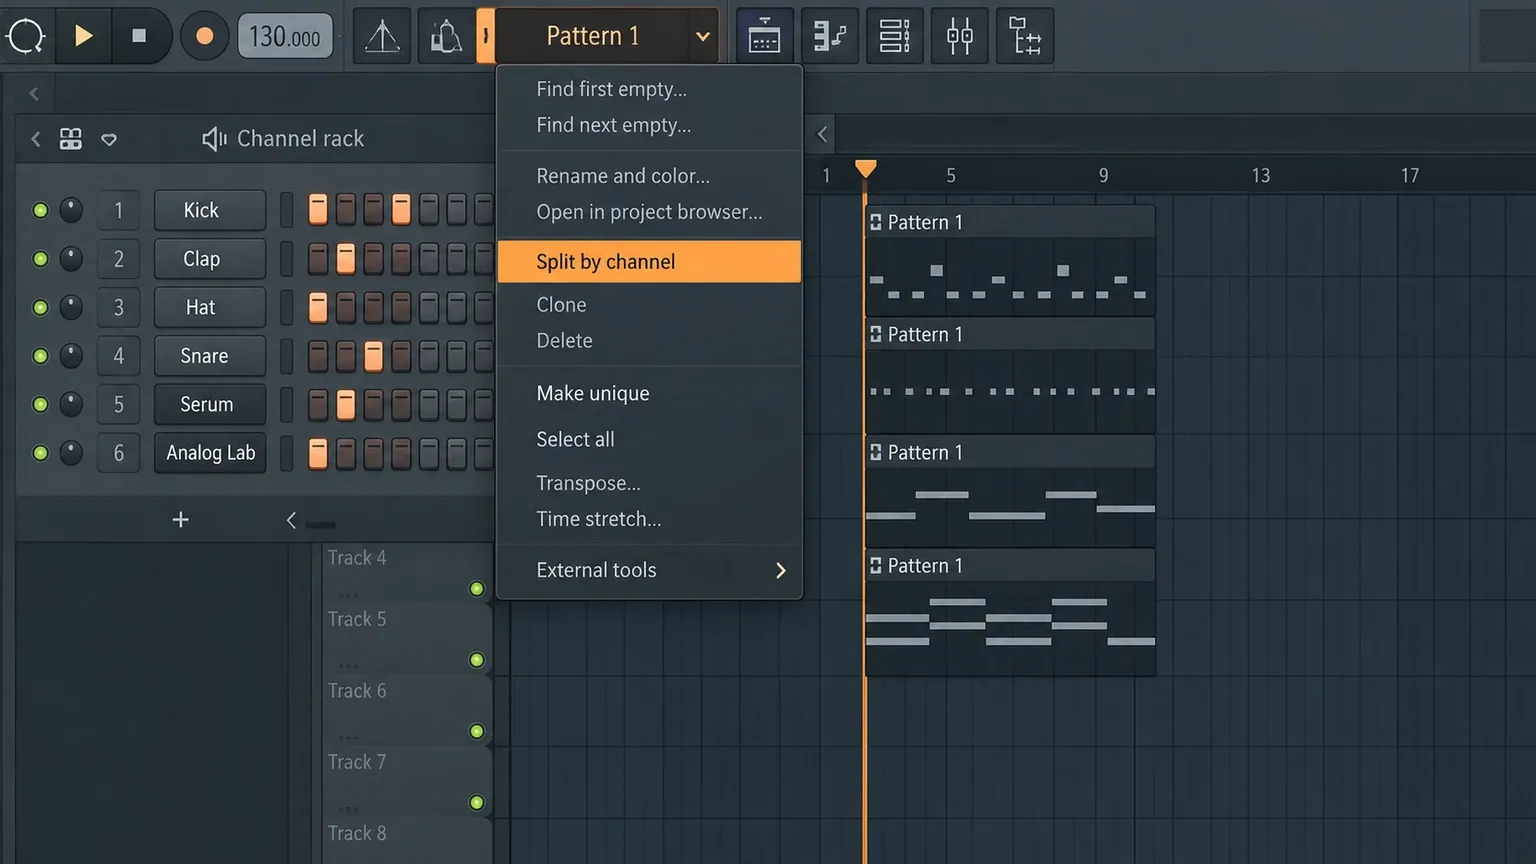This screenshot has width=1536, height=864.
Task: Open channel rack filter dropdown icon
Action: pyautogui.click(x=109, y=139)
